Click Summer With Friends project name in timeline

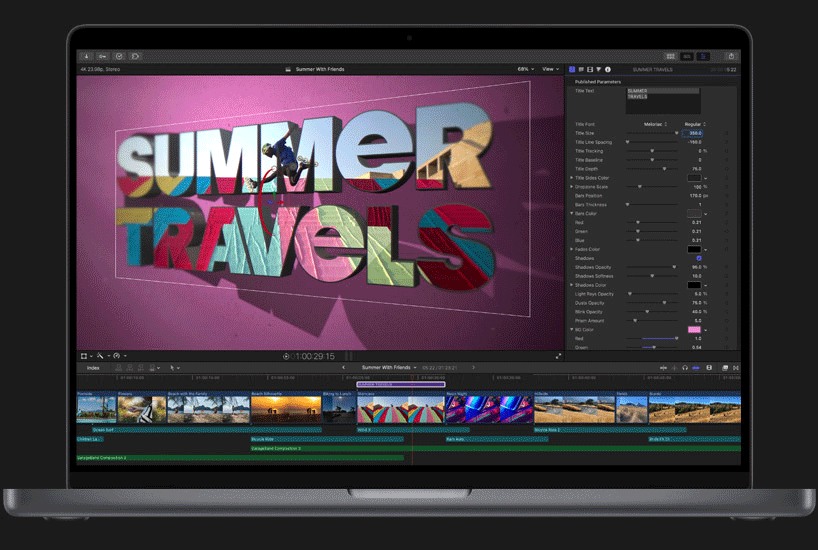(x=389, y=368)
